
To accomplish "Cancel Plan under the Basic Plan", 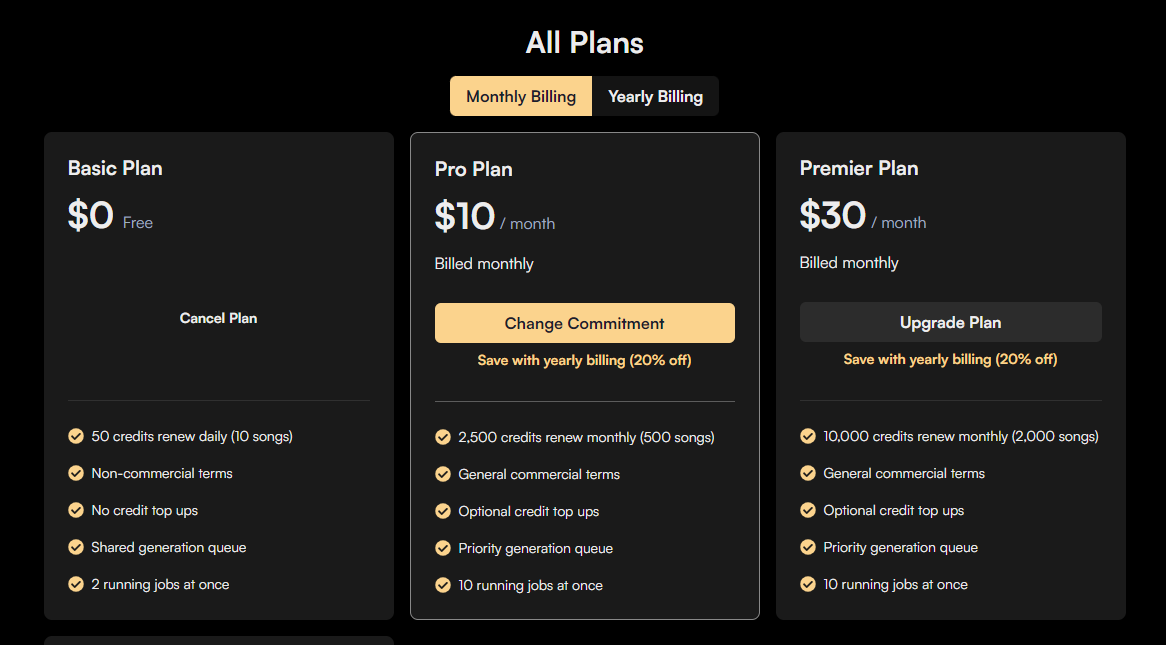I will point(219,318).
